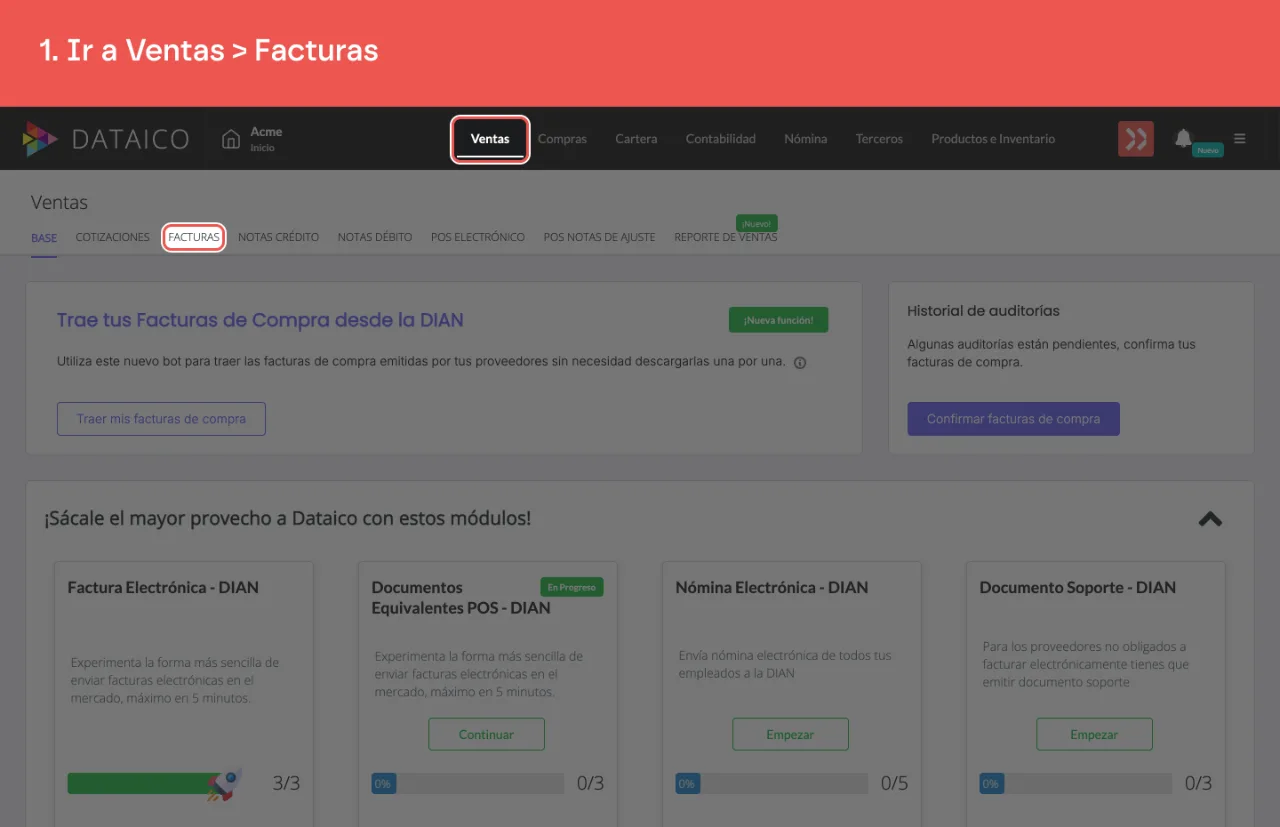
Task: Click Confirmar facturas de compra button
Action: pyautogui.click(x=1013, y=419)
